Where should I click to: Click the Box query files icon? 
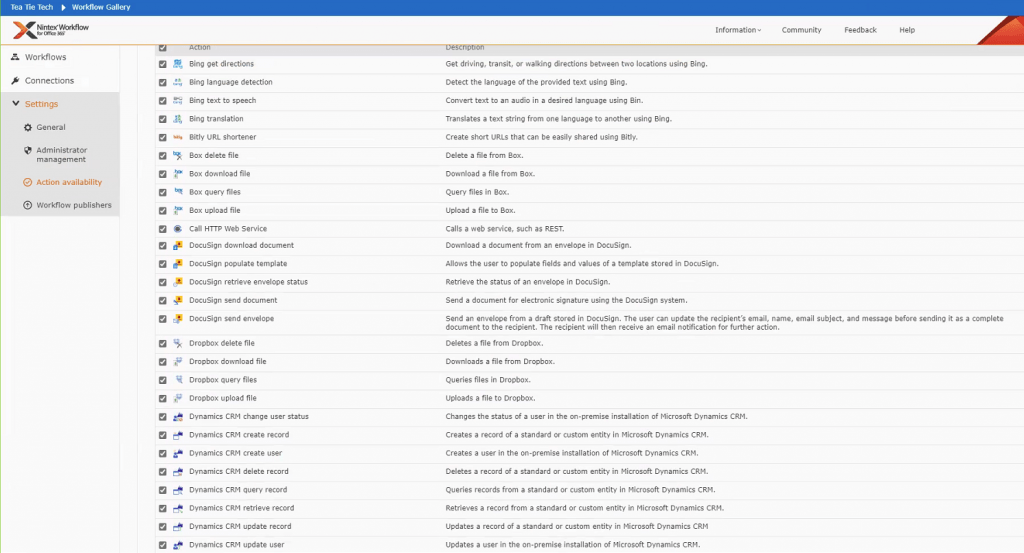pos(178,192)
